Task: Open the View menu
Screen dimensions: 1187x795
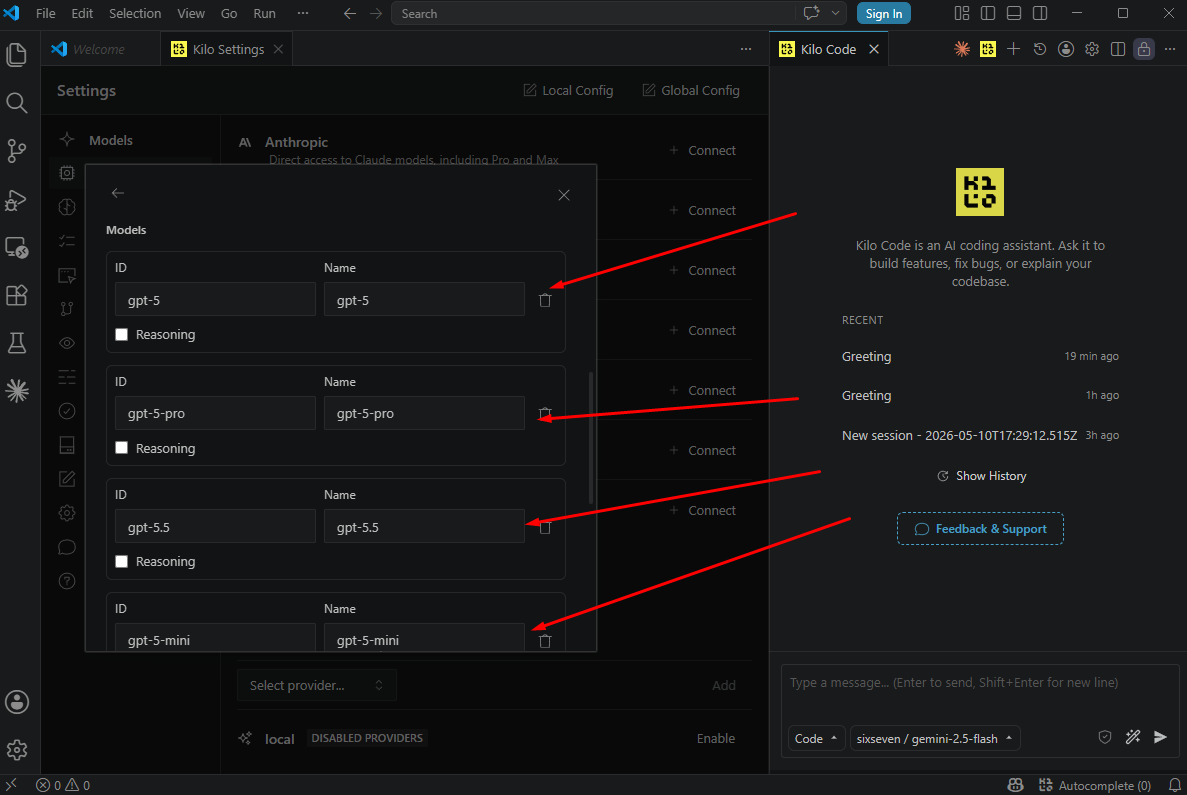Action: 191,13
